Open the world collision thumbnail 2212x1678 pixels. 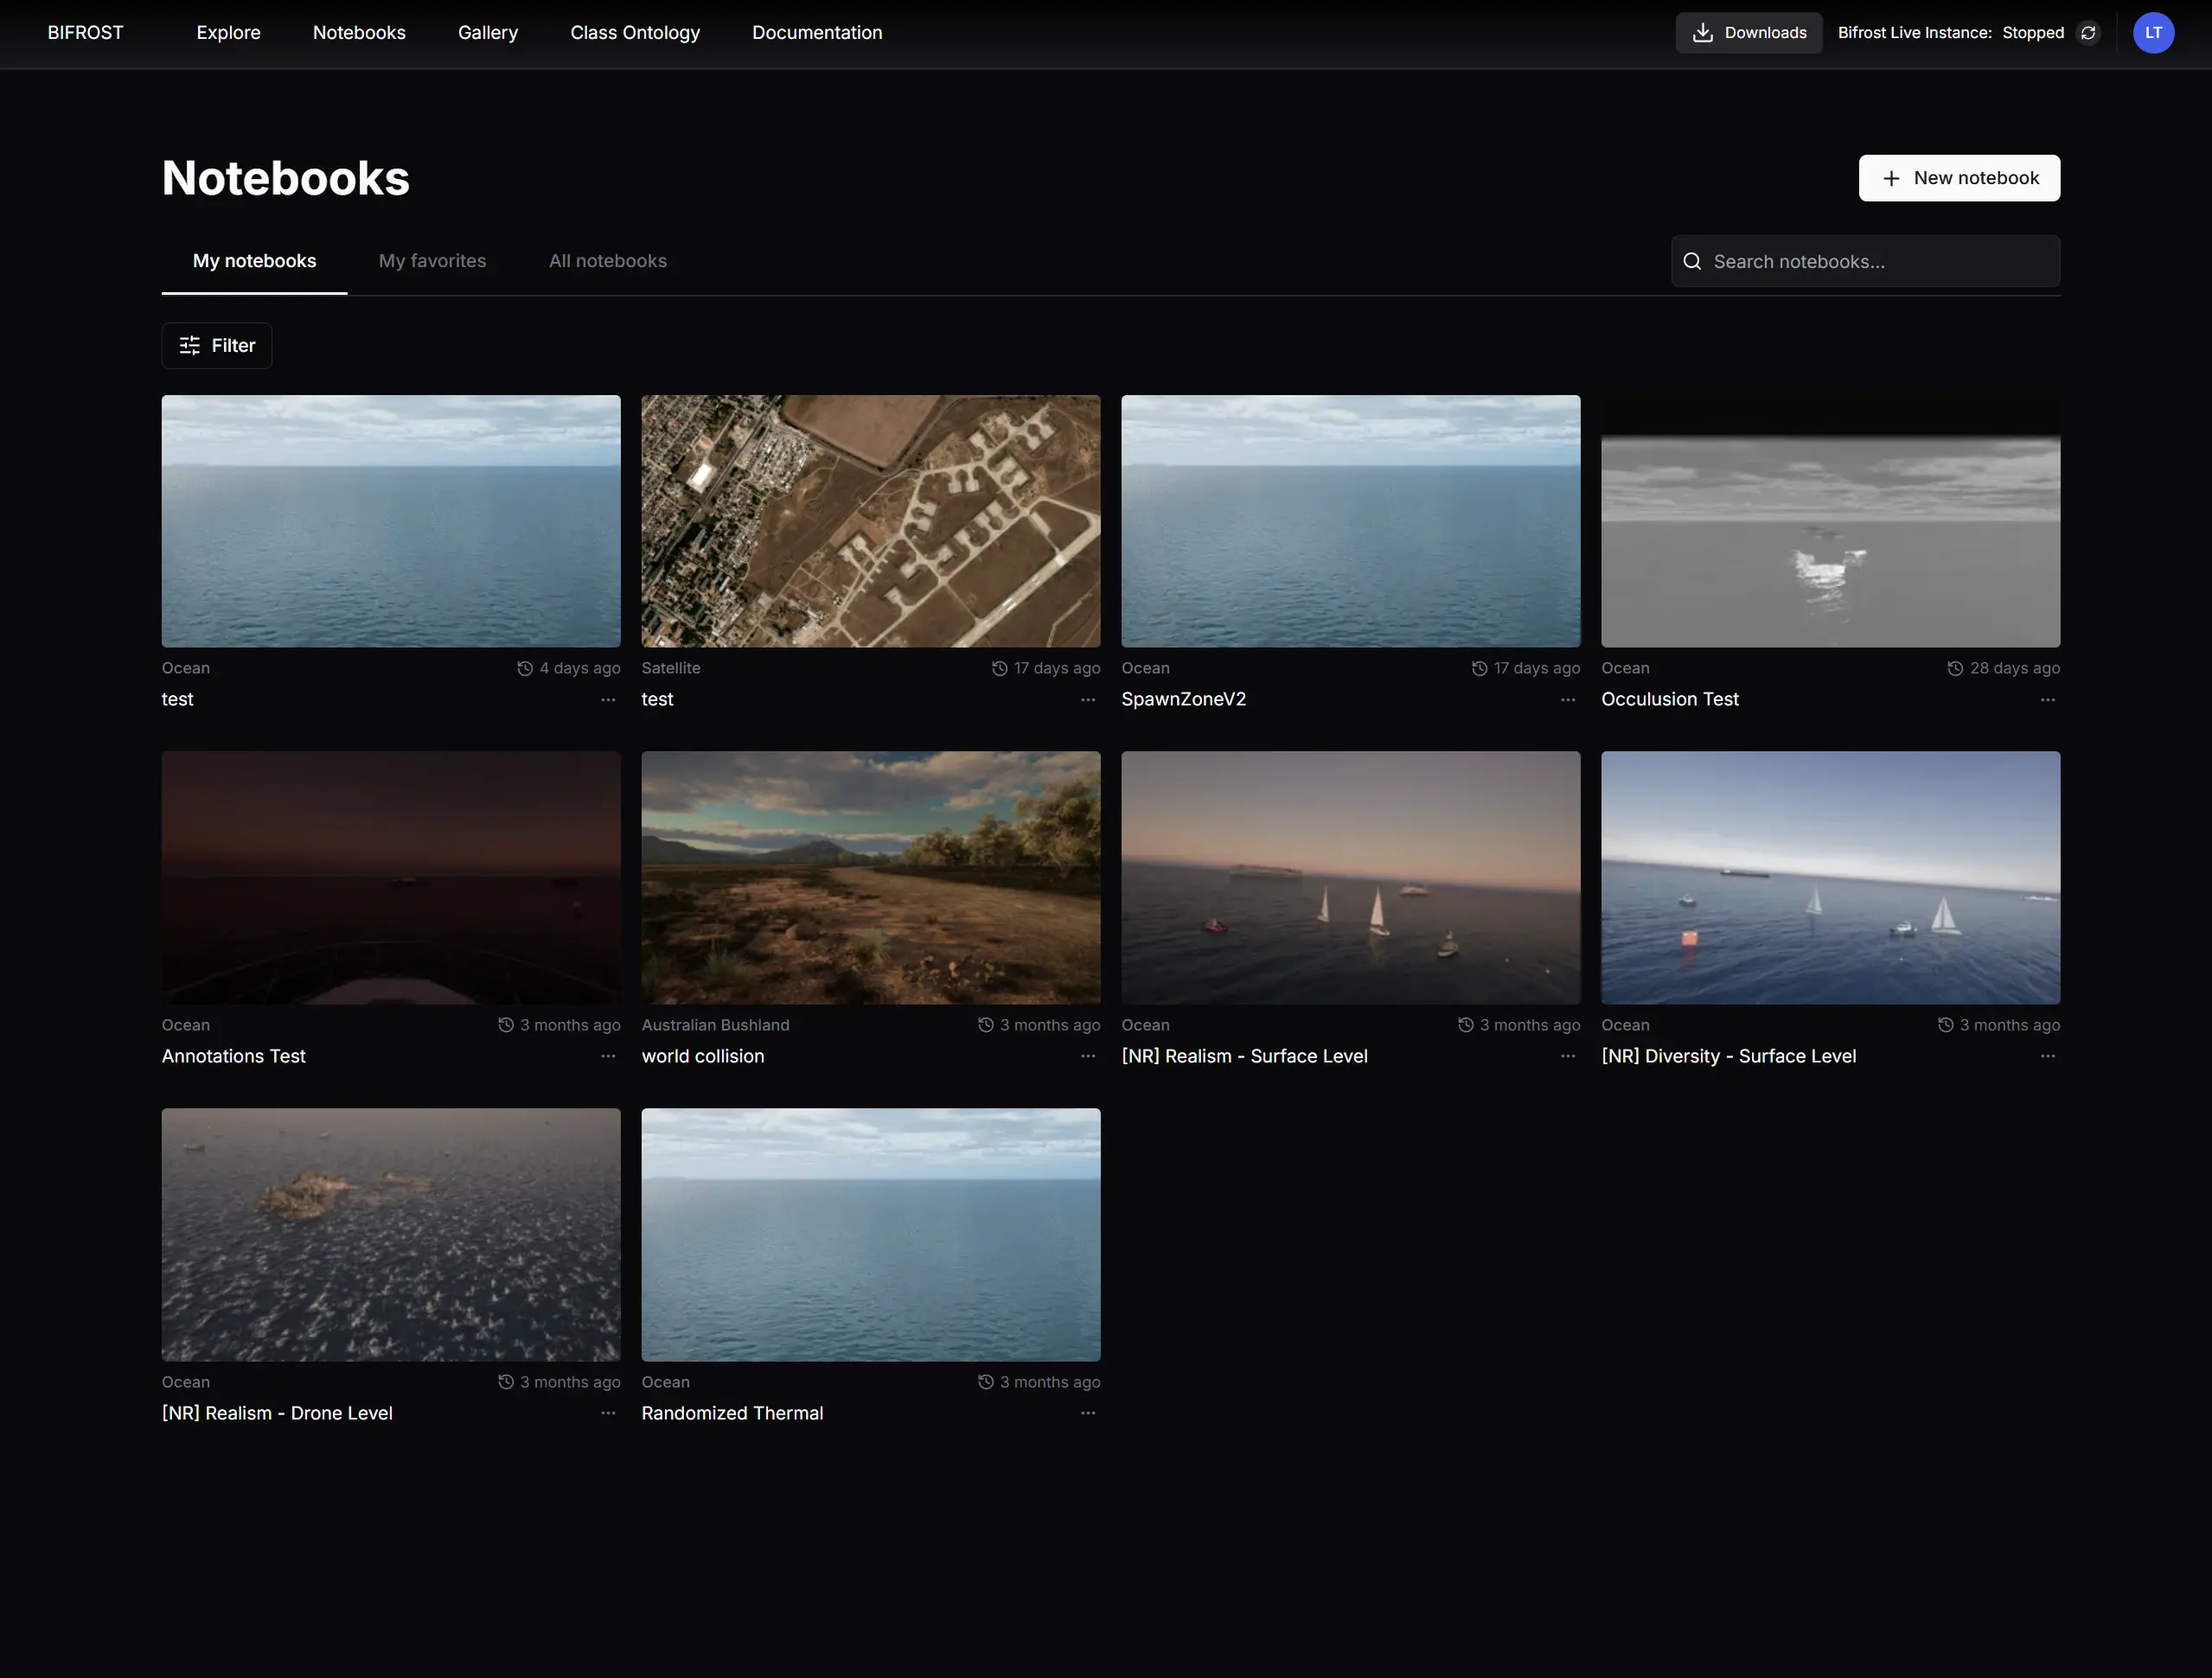click(x=871, y=878)
